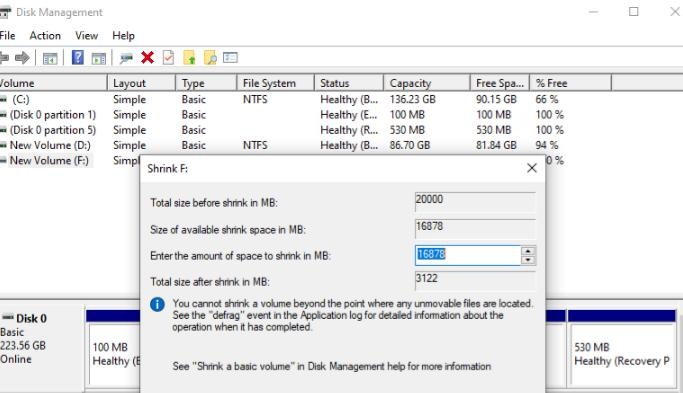Click the Back arrow toolbar icon
The width and height of the screenshot is (683, 393).
(4, 58)
